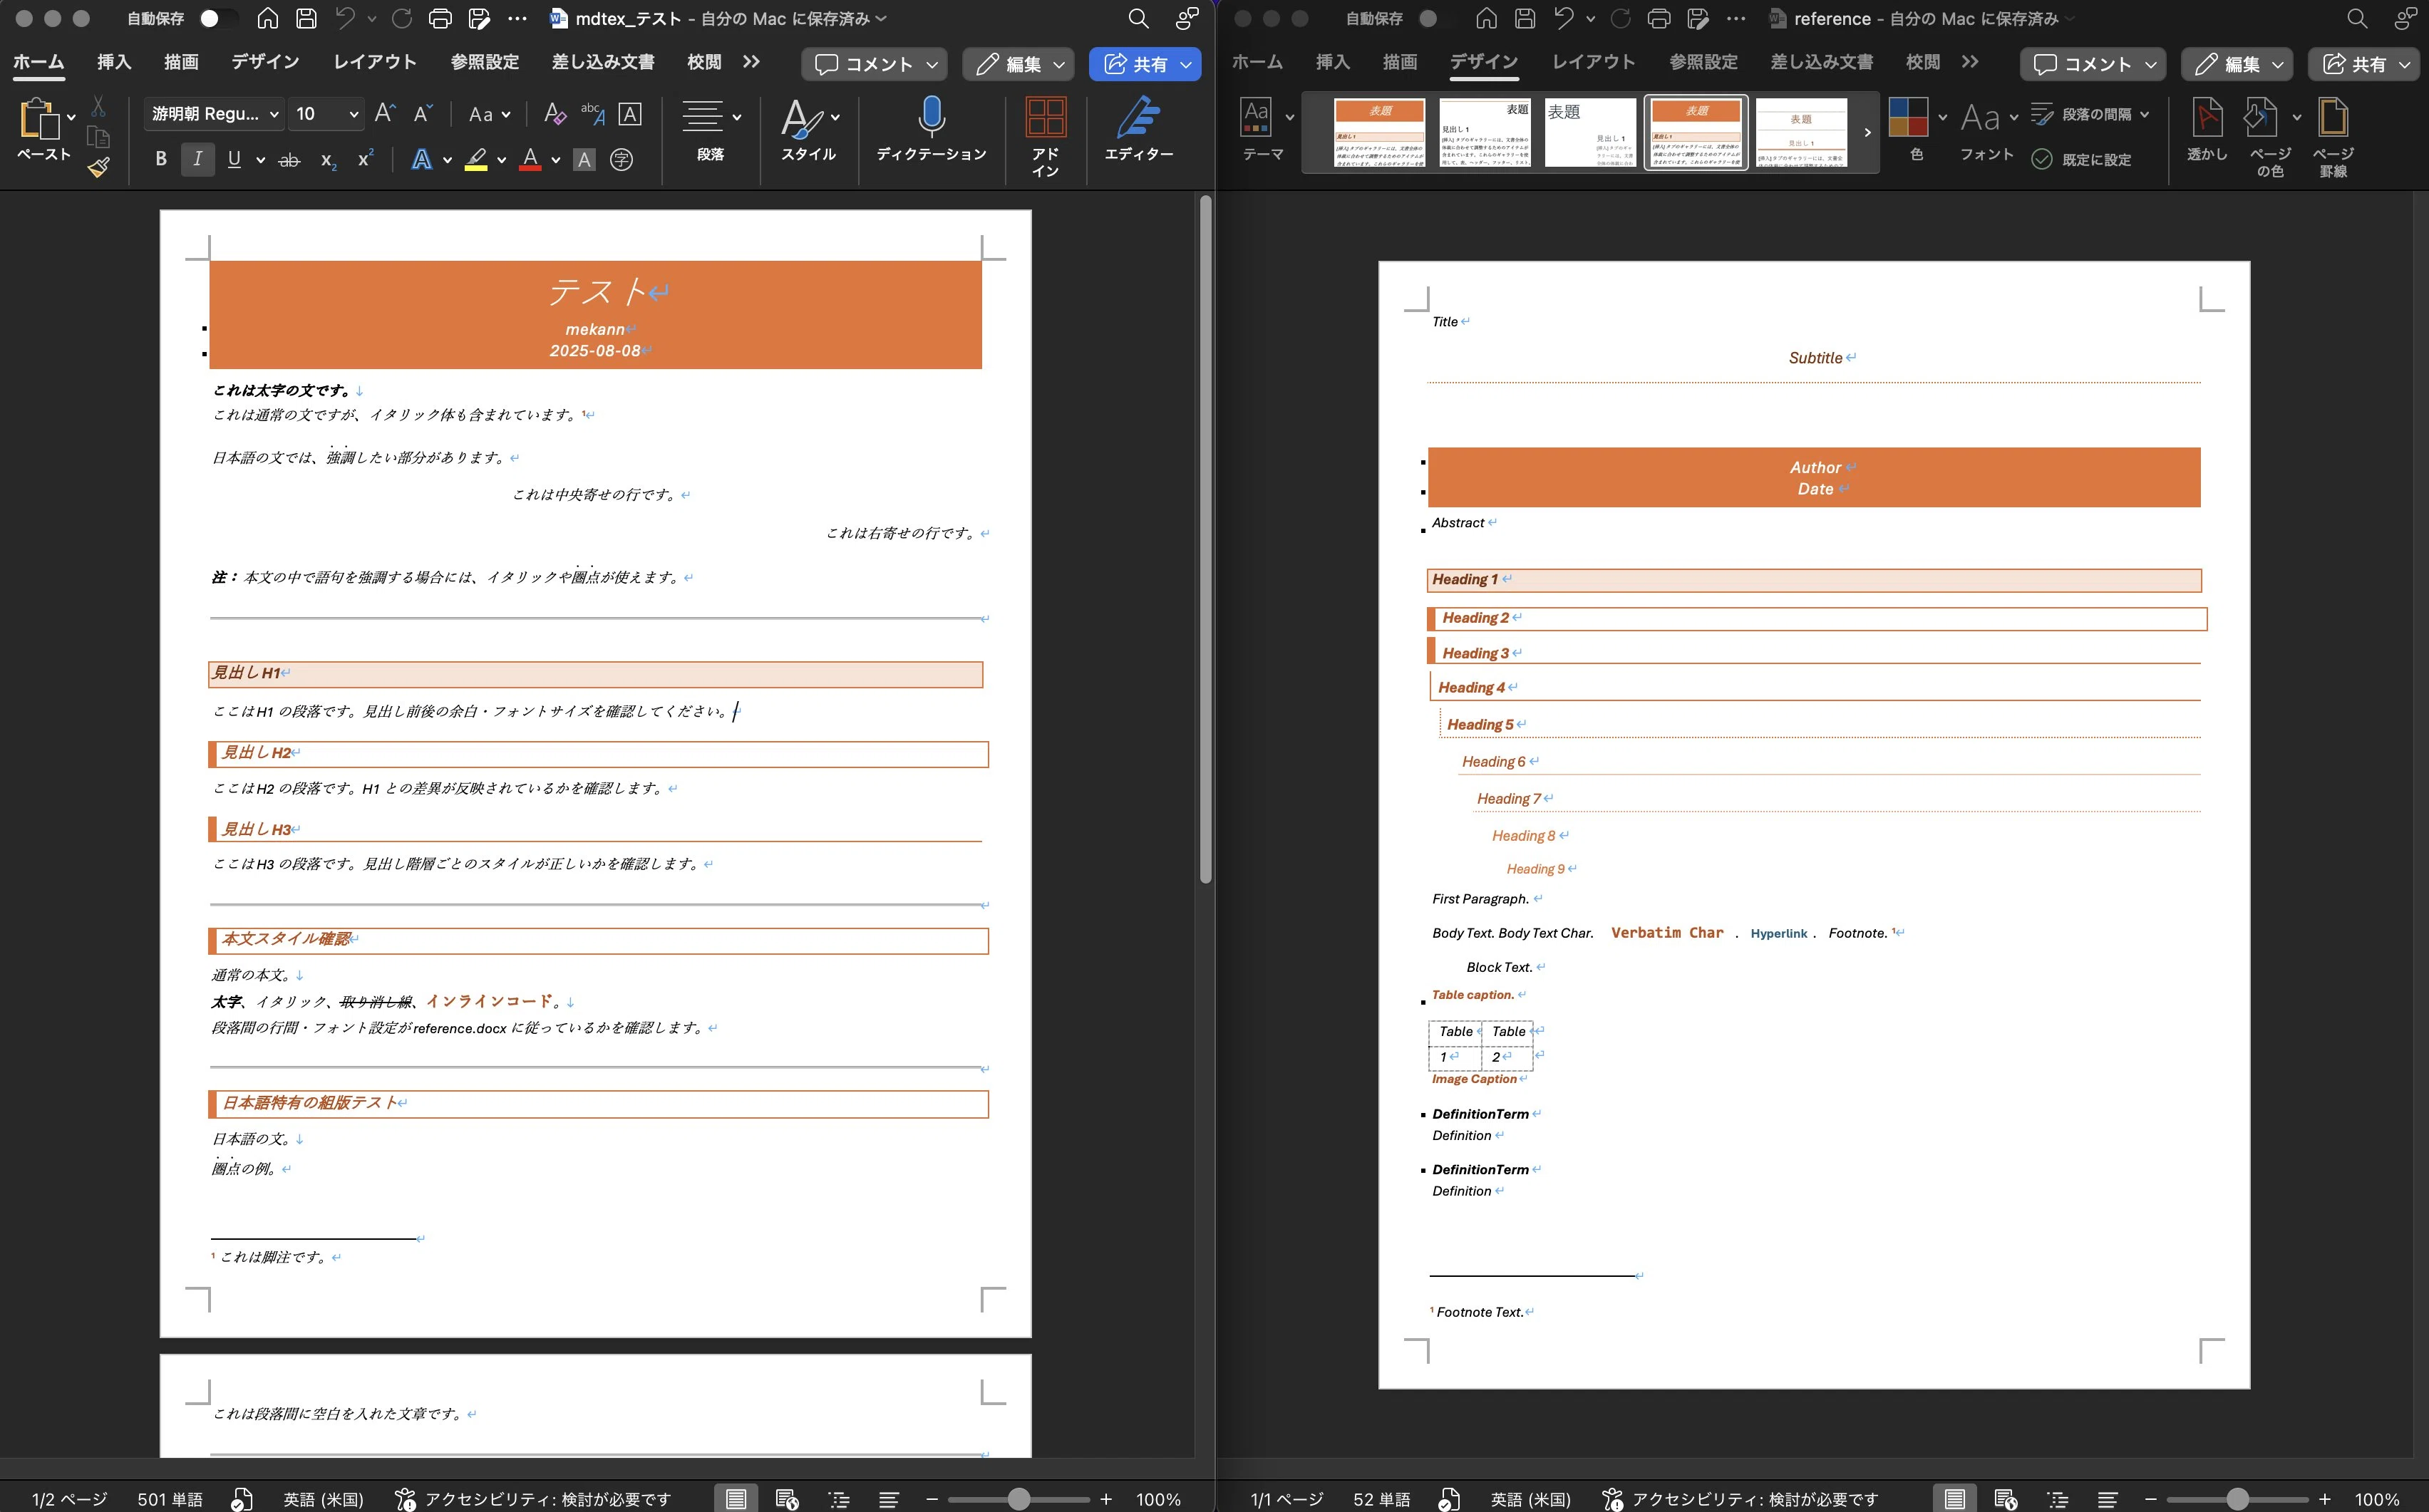Click the phonetic guide (ruby) icon
This screenshot has width=2429, height=1512.
593,113
